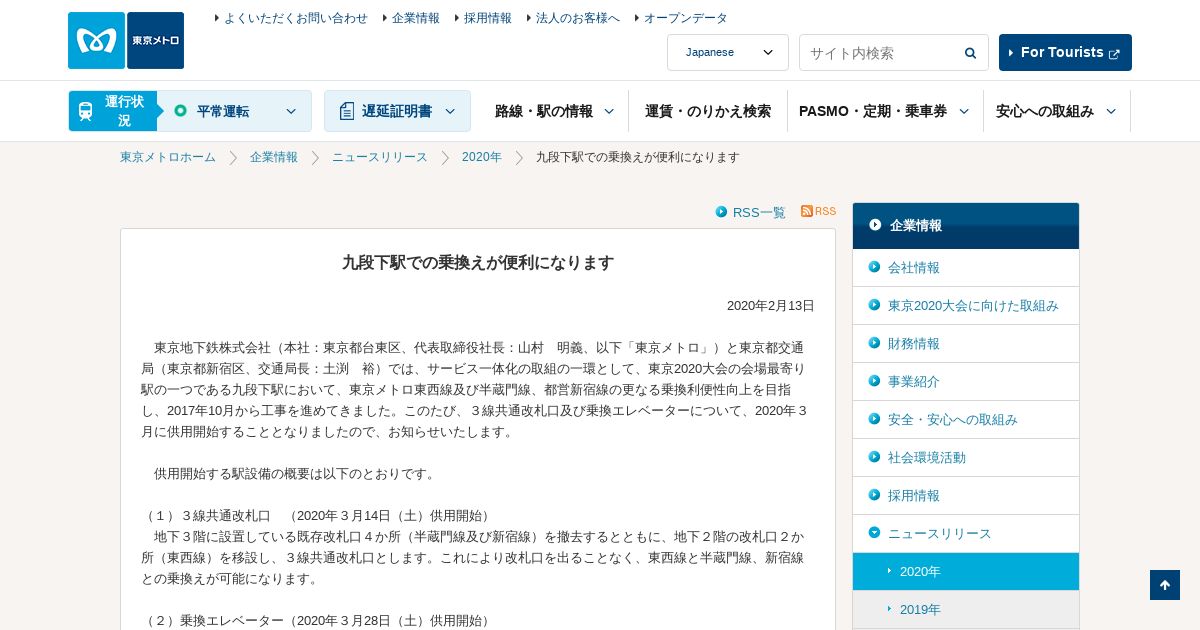Open 運賃・のりかえ検索 menu item

708,111
